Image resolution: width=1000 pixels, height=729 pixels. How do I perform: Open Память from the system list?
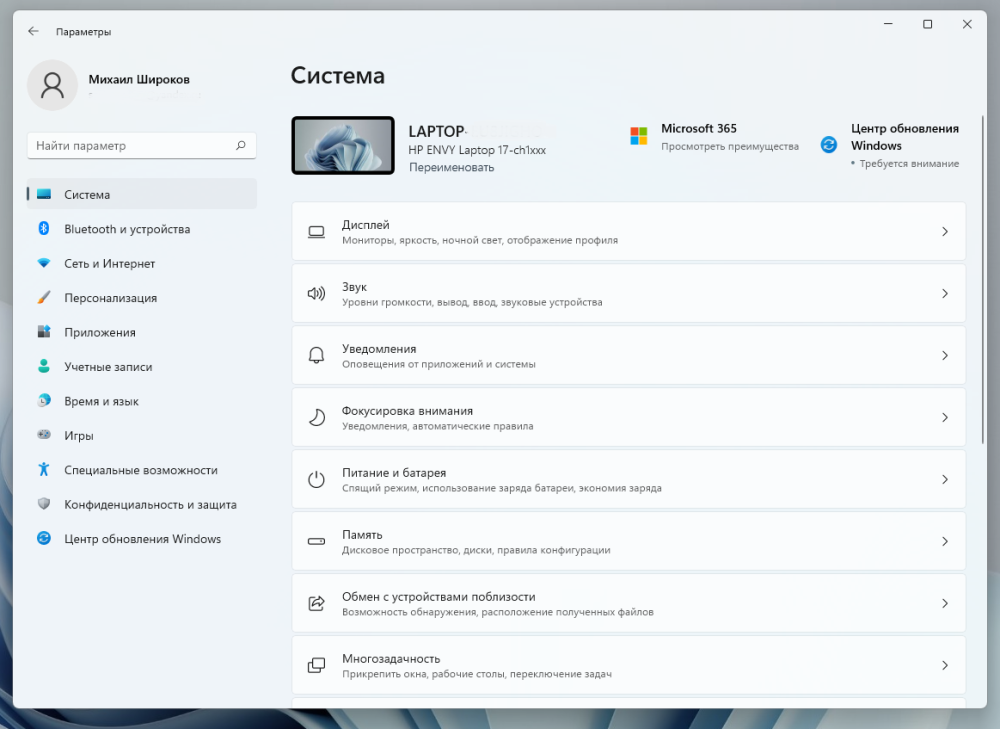pos(628,541)
